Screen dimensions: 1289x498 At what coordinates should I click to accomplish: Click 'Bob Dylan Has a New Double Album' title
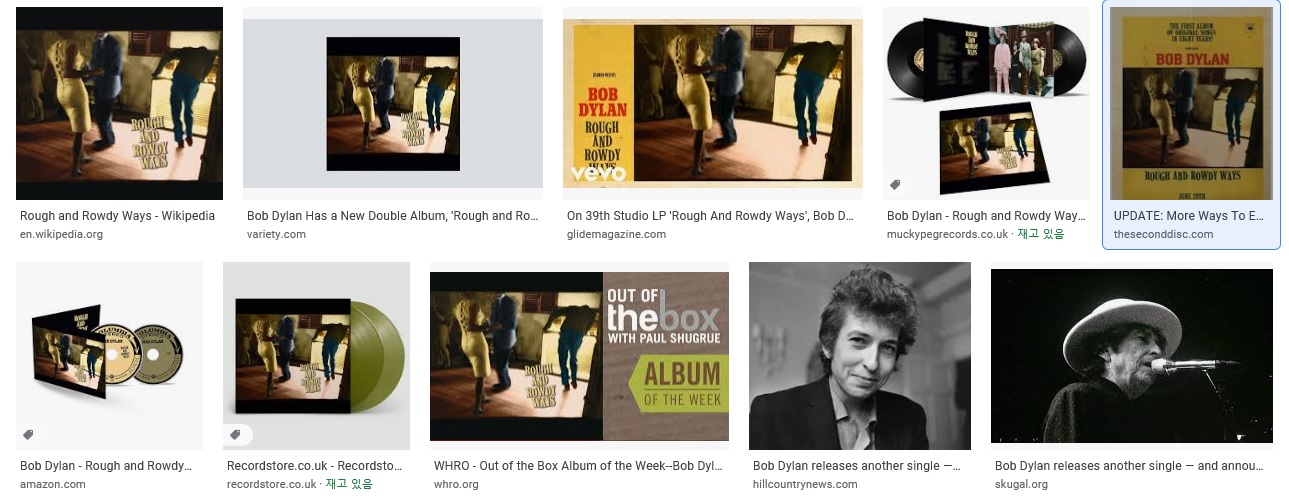tap(393, 216)
